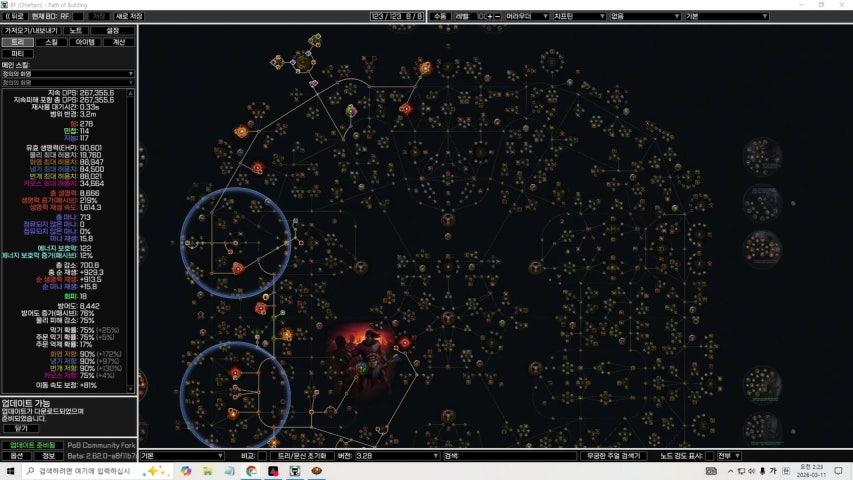Open the 무궁한 주얼 검색기 button
853x480 pixels.
point(613,456)
